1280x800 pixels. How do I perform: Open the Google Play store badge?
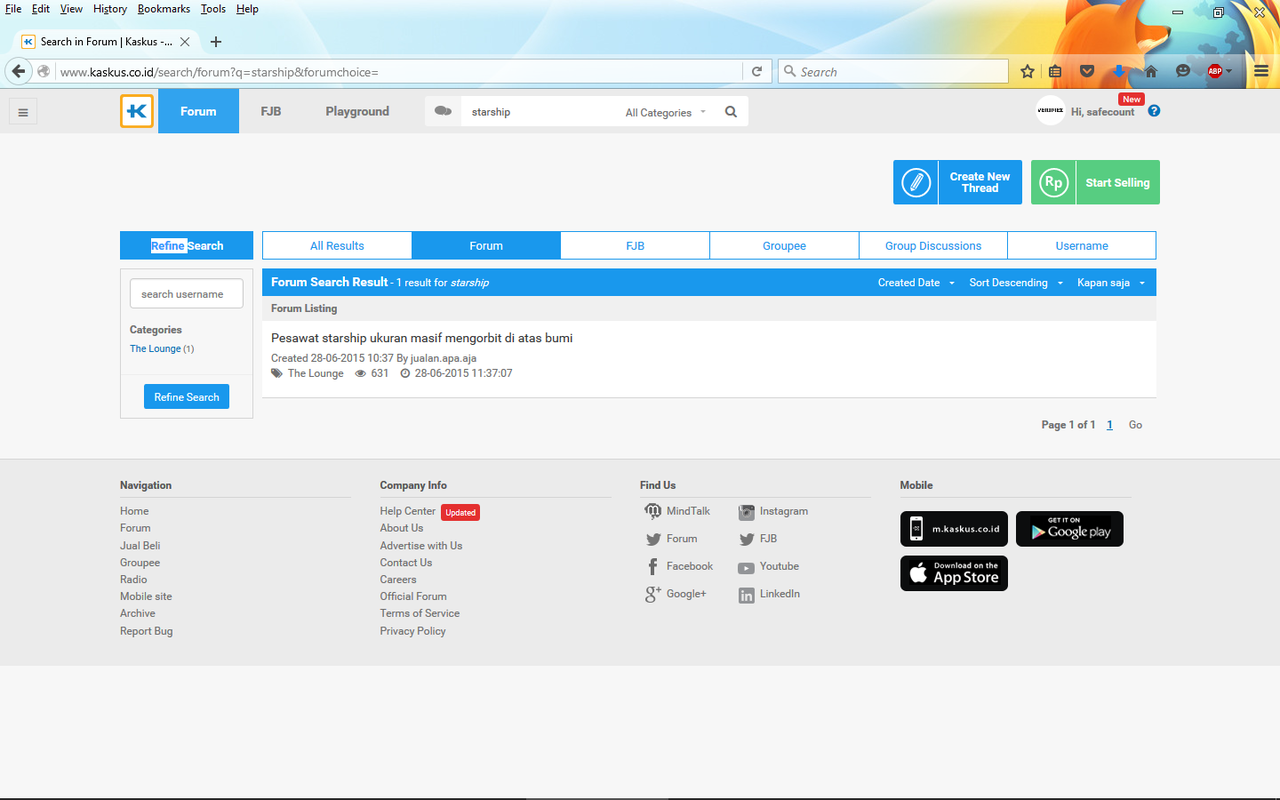[1069, 529]
